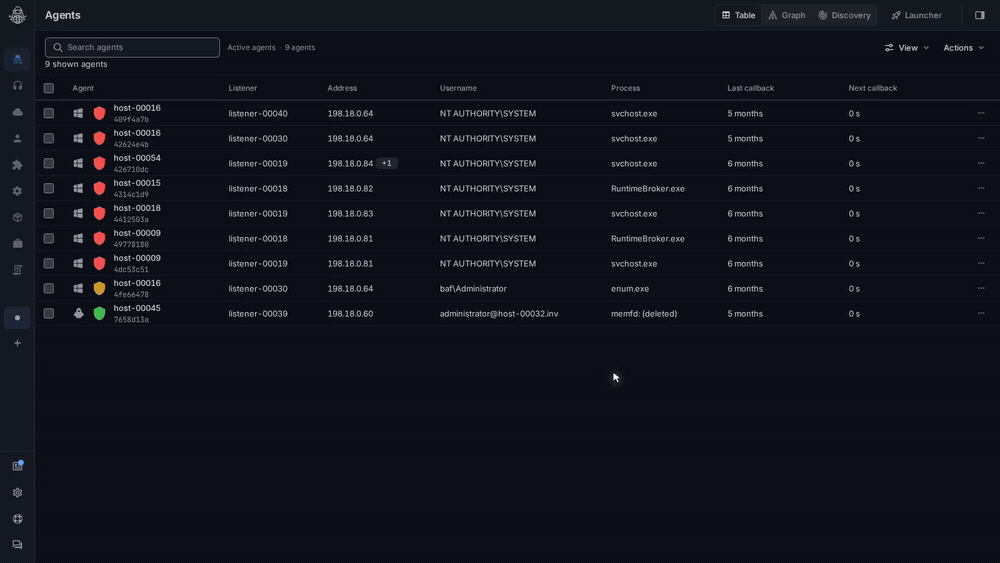The image size is (1000, 563).
Task: Check the box for host-00015
Action: 48,188
